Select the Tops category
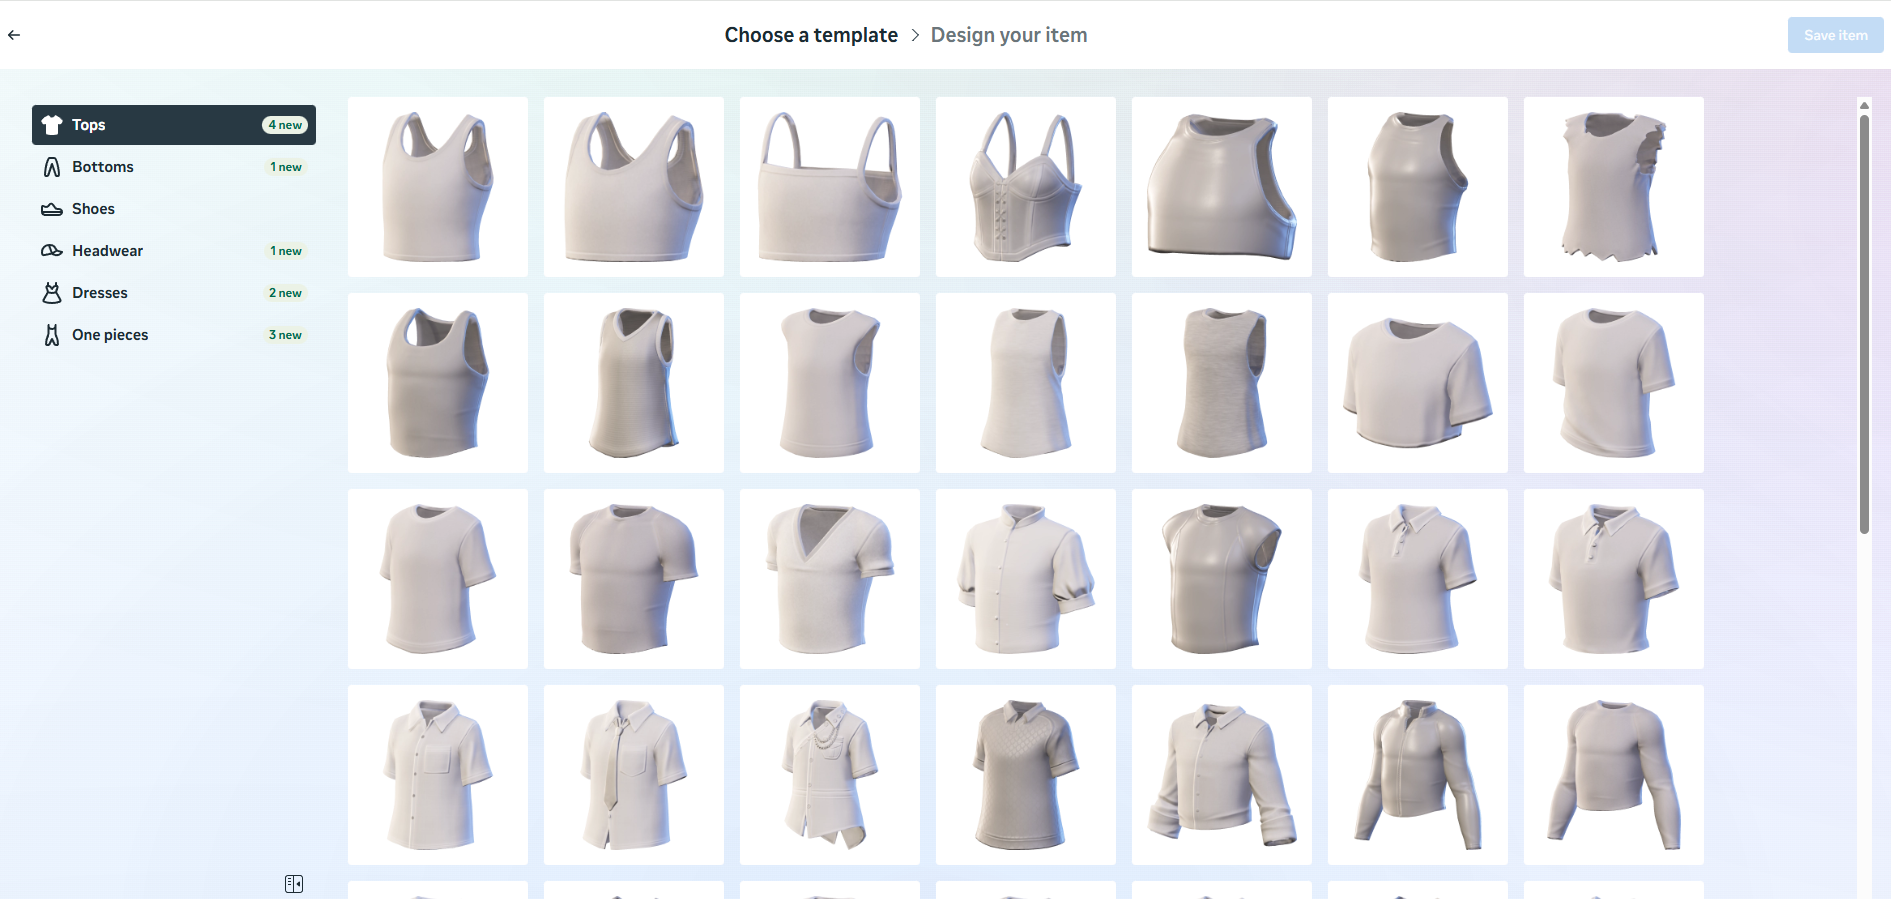 (173, 125)
